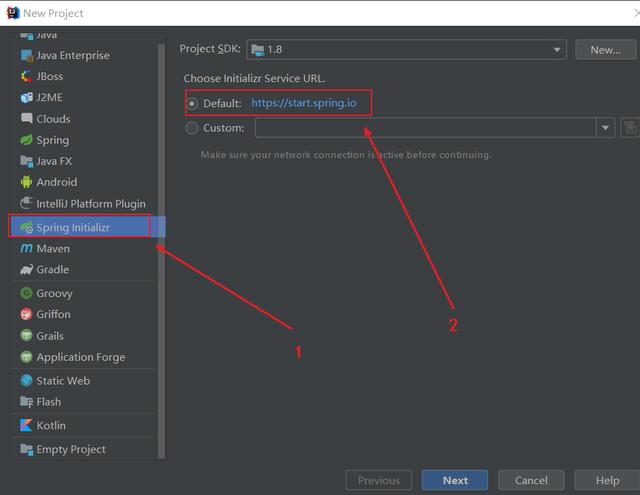Screen dimensions: 640x495
Task: Click the Application Forge icon
Action: (27, 357)
